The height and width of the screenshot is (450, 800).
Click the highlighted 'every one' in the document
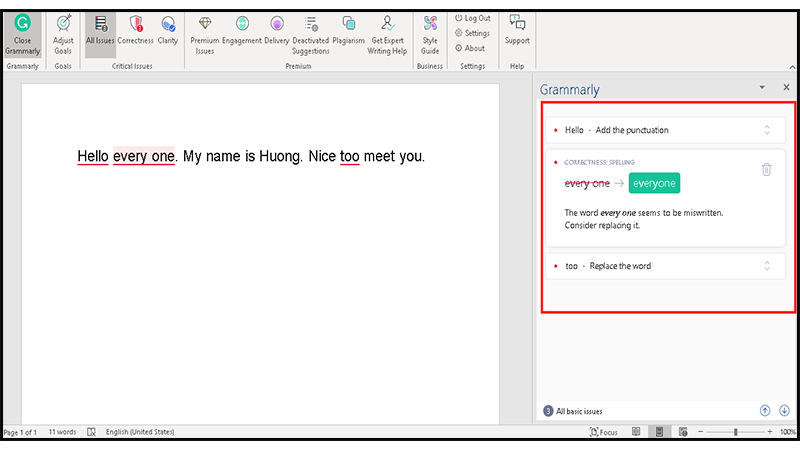click(x=144, y=156)
